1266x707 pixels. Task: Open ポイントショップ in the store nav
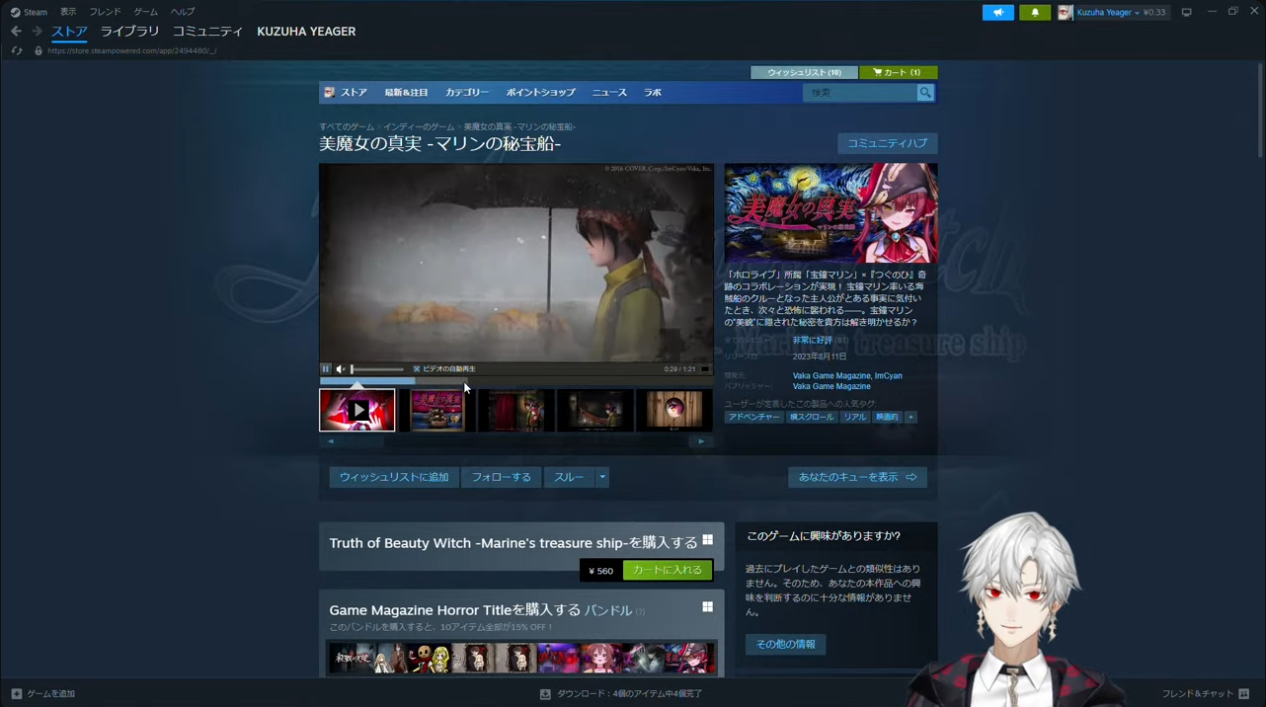pos(540,92)
